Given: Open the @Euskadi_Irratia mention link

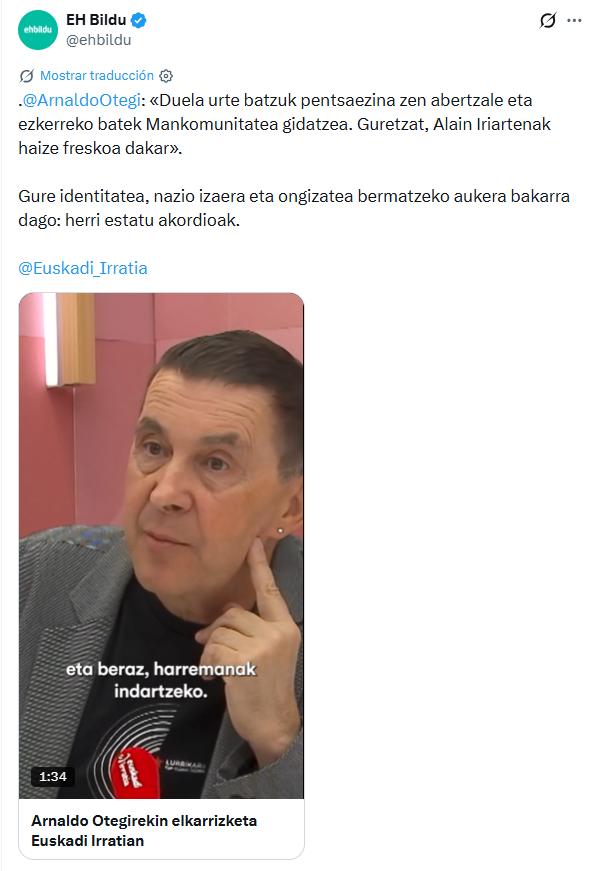Looking at the screenshot, I should [x=83, y=268].
